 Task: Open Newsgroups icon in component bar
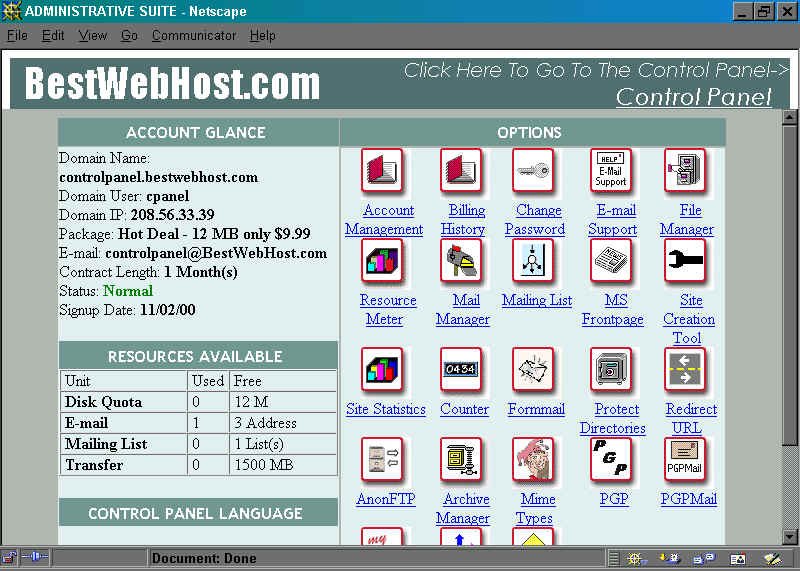point(704,559)
